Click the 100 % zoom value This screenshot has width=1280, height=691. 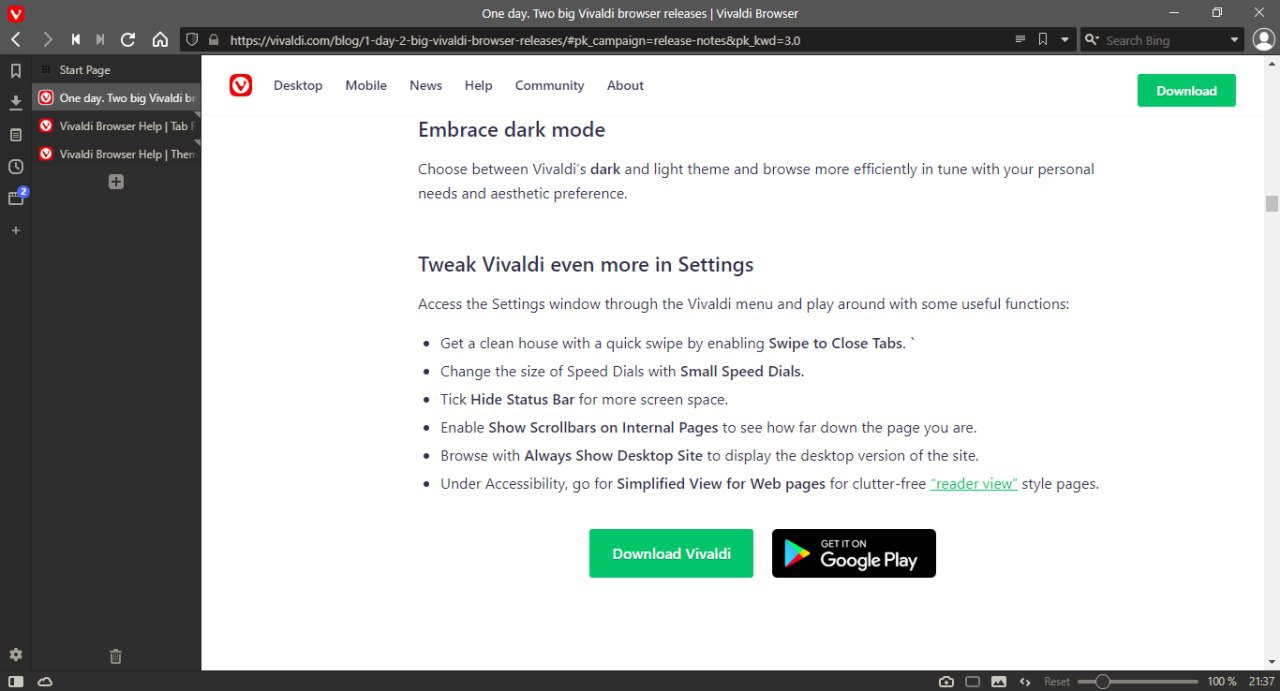1222,681
